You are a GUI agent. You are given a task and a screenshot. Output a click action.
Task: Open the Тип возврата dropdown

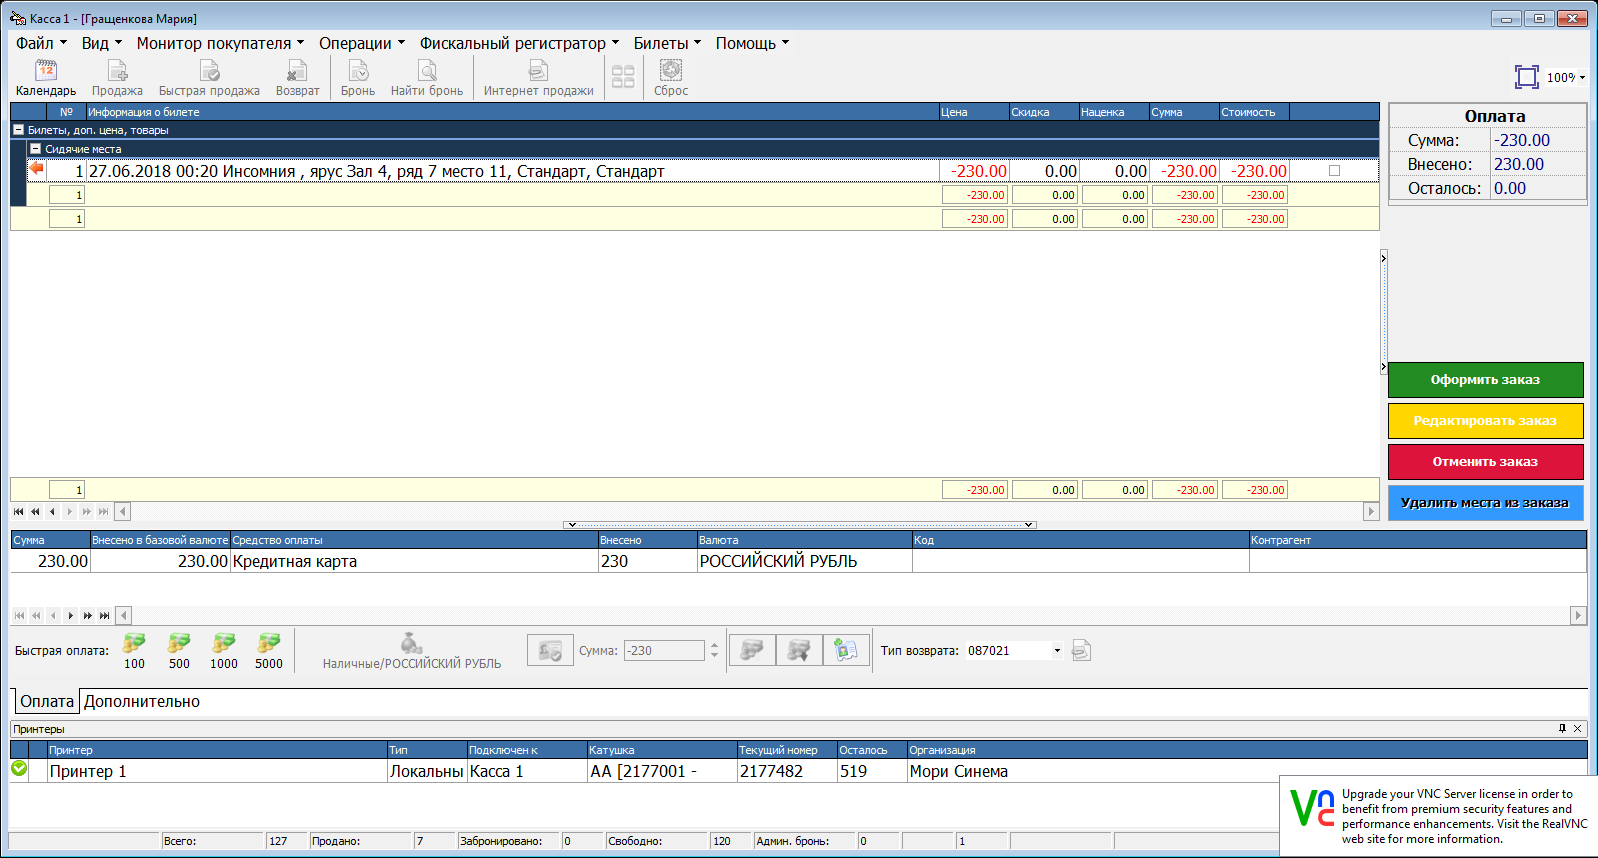point(1057,651)
